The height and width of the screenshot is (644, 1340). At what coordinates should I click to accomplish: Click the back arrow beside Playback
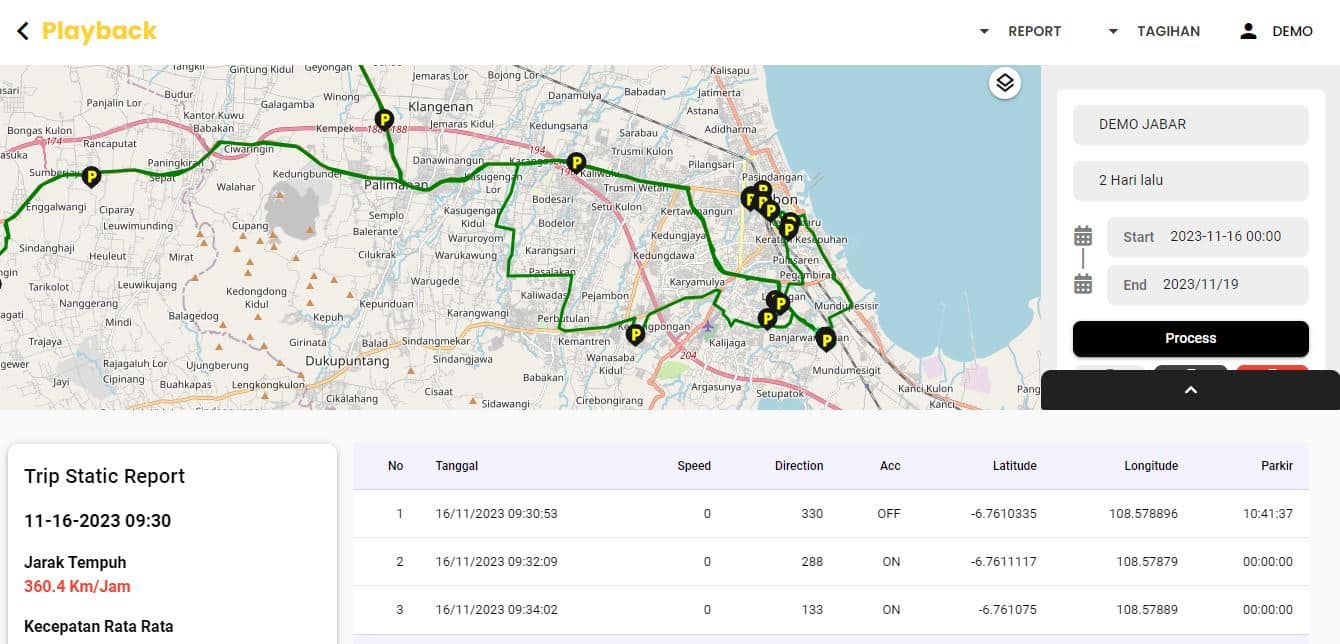(23, 31)
